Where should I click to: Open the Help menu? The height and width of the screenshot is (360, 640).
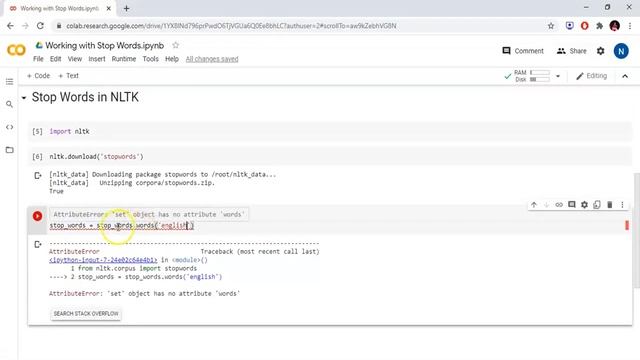pyautogui.click(x=172, y=59)
